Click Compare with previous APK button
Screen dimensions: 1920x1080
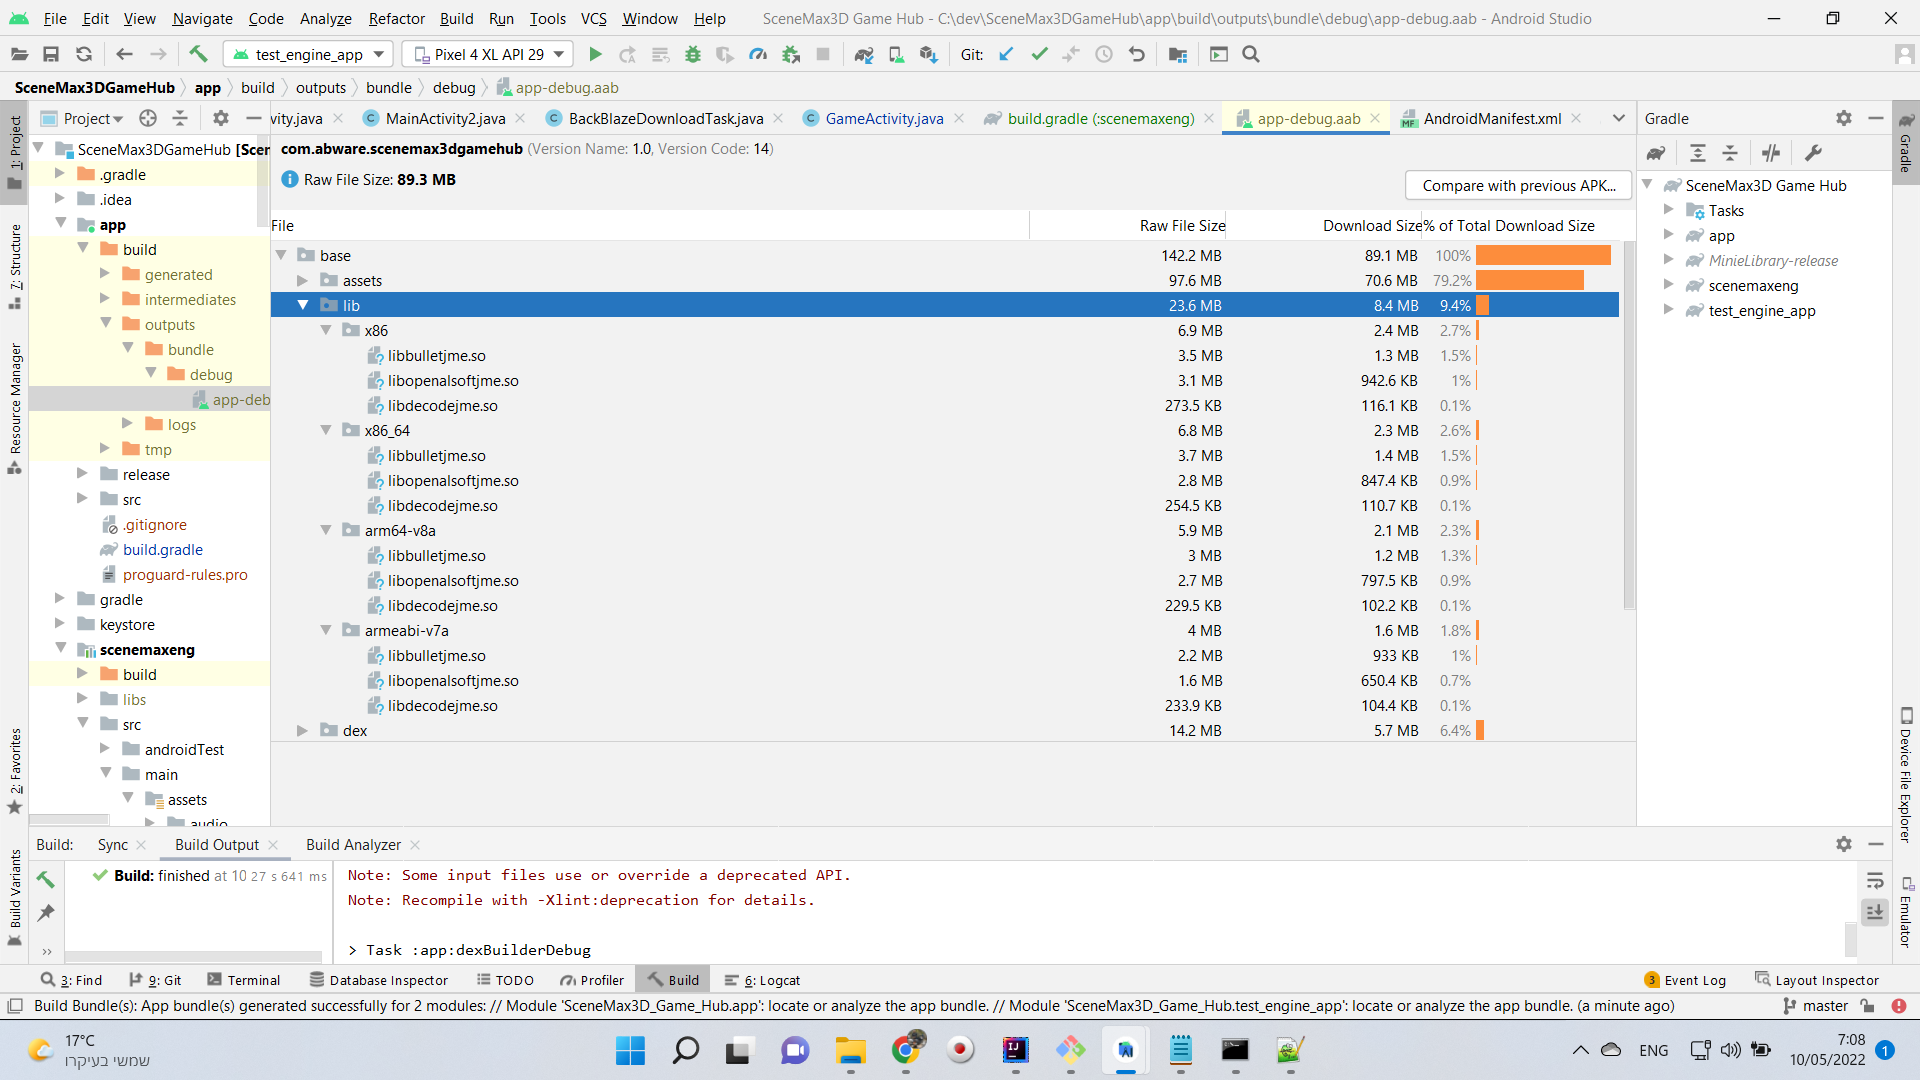click(1518, 186)
